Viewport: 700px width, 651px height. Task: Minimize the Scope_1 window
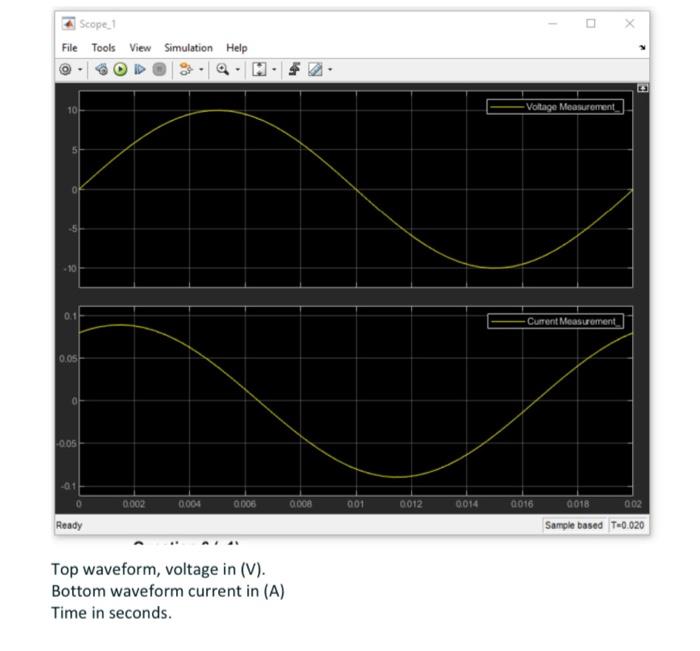[553, 24]
